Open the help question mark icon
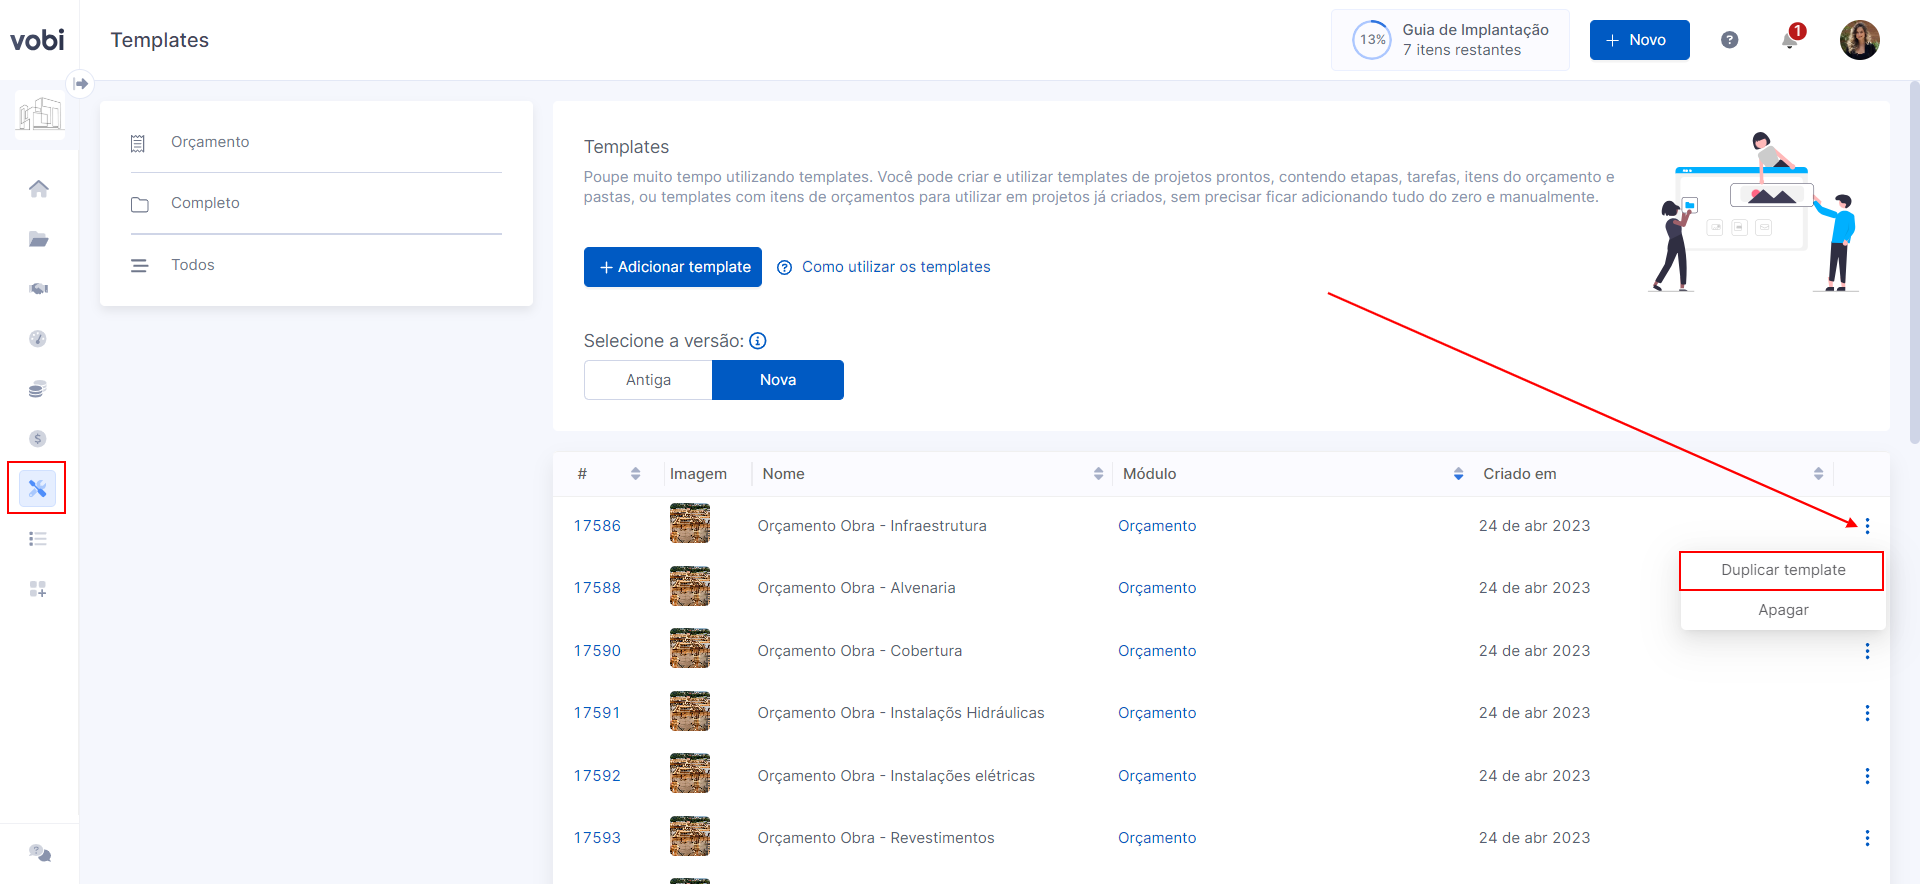 pos(1730,40)
